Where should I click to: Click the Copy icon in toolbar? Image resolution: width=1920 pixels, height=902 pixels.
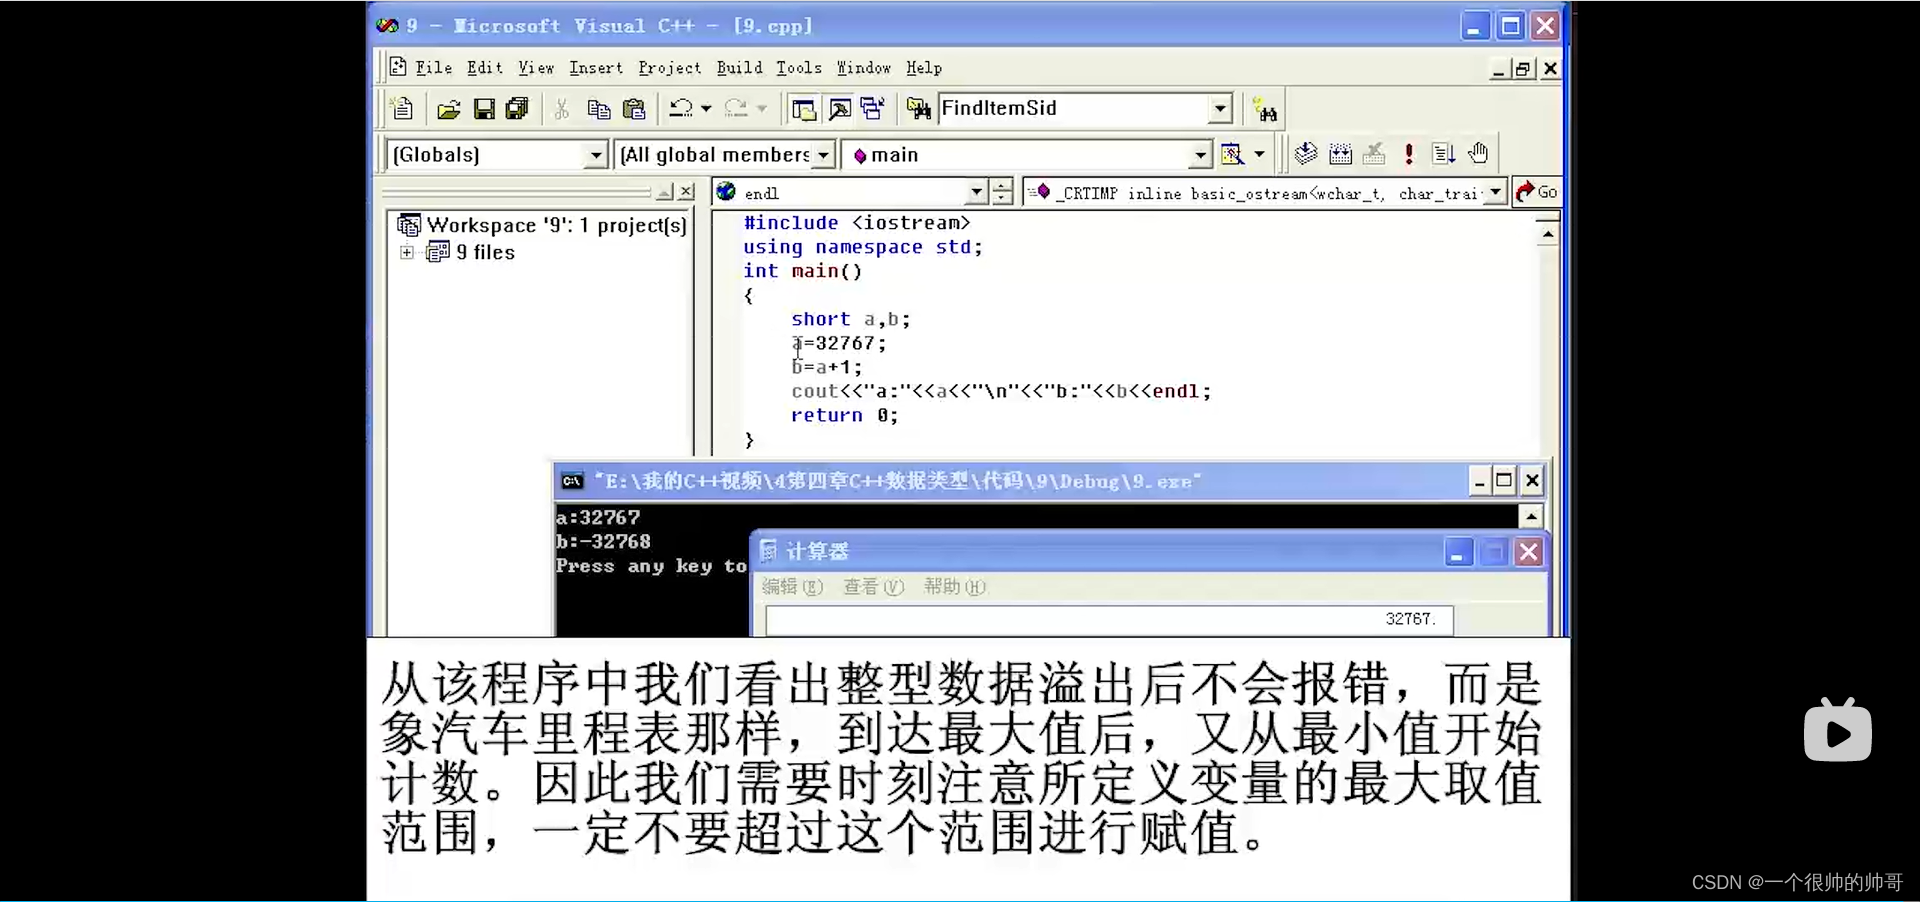[x=599, y=109]
